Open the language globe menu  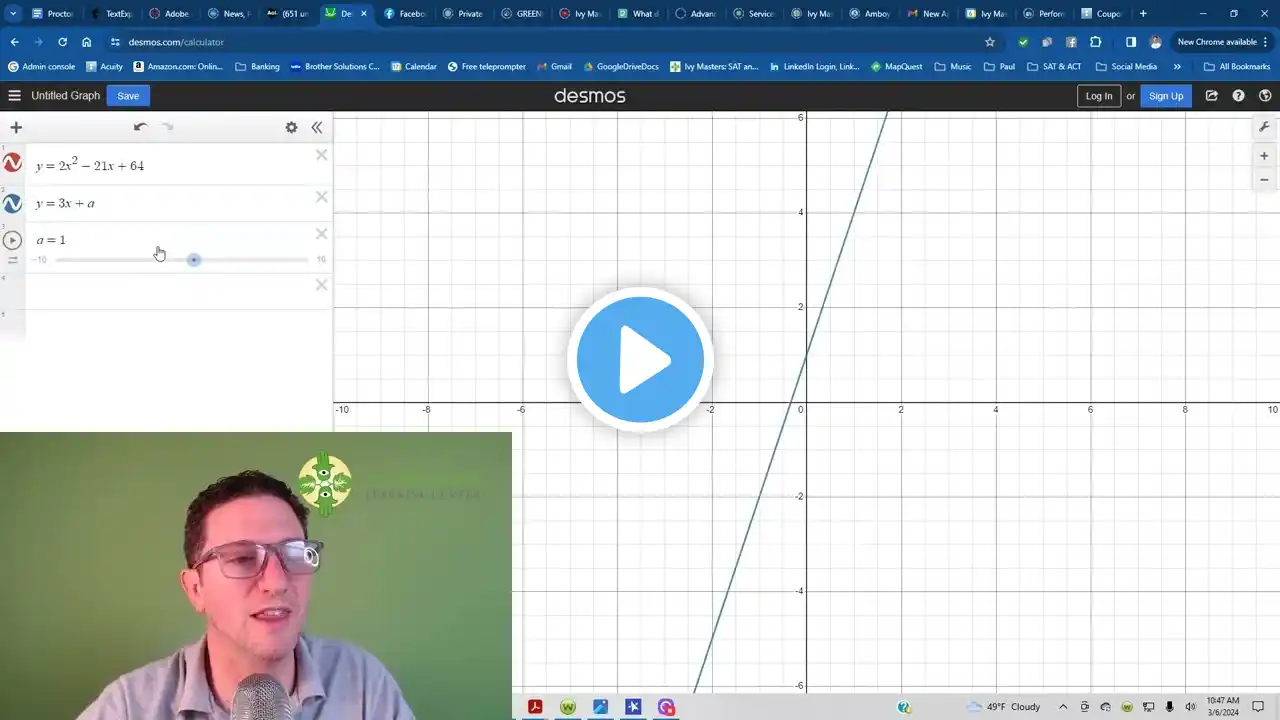coord(1265,96)
